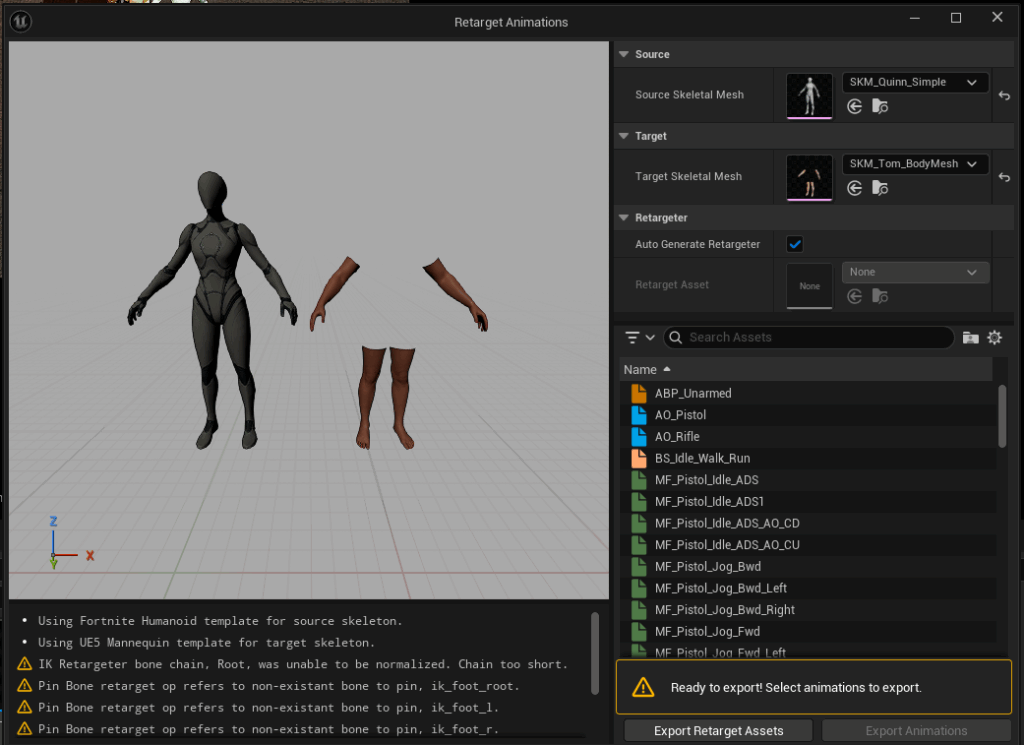Select the MF_Pistol_Idle_ADS1 asset

808,501
